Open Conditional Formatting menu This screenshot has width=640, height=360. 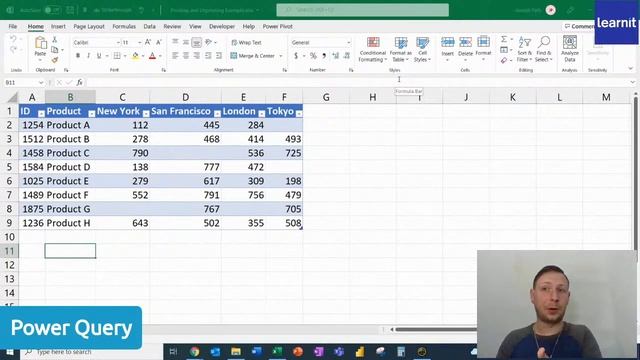click(x=373, y=49)
